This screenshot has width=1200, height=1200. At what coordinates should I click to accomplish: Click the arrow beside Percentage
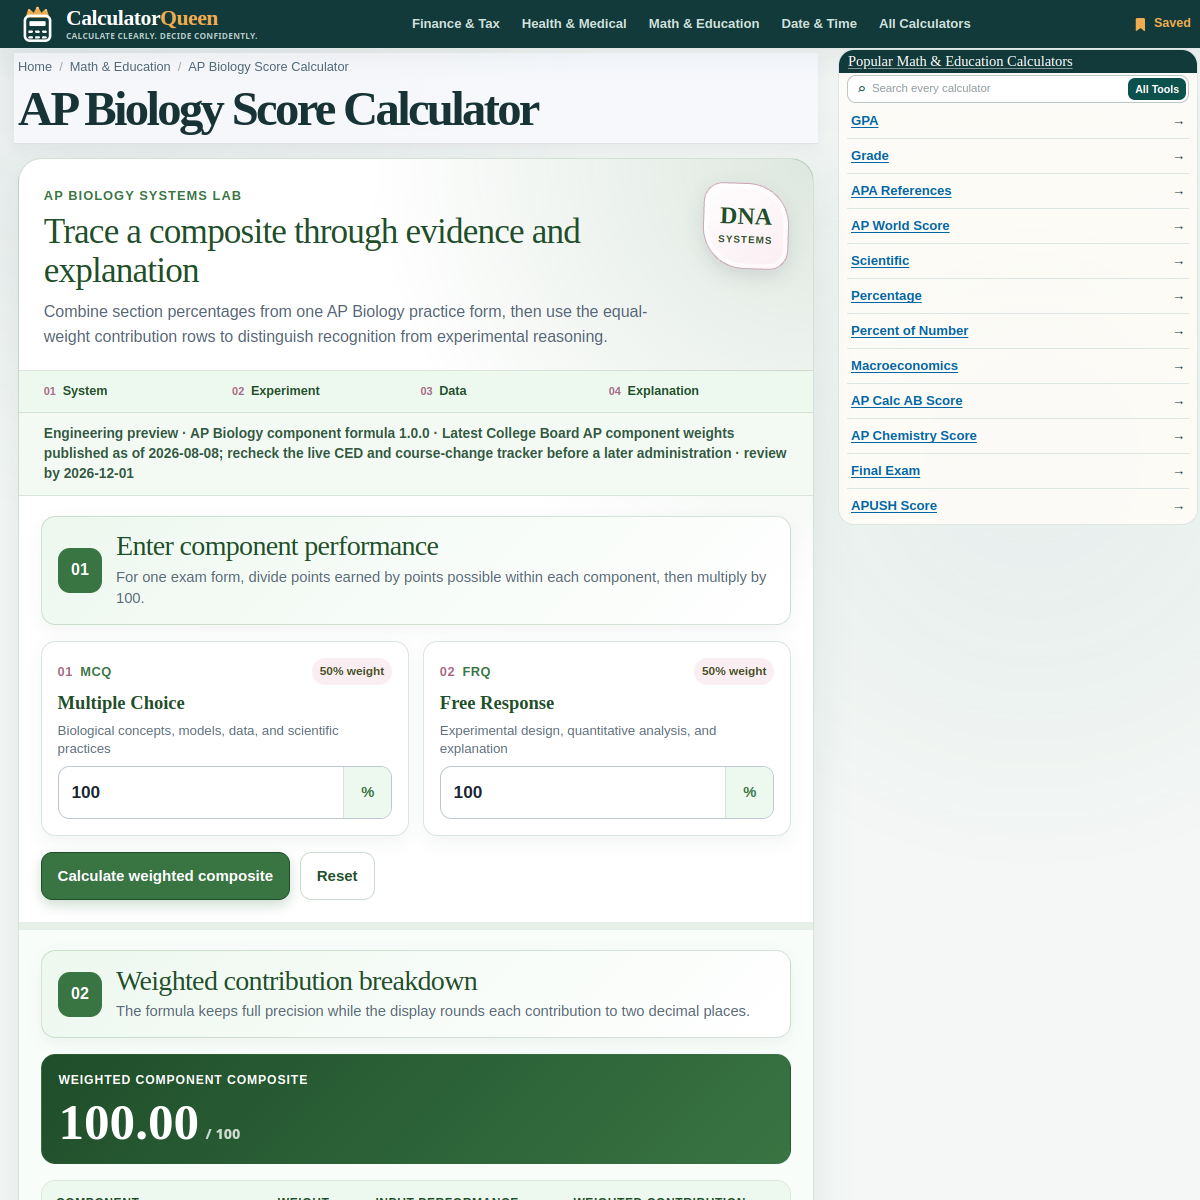(x=1178, y=297)
